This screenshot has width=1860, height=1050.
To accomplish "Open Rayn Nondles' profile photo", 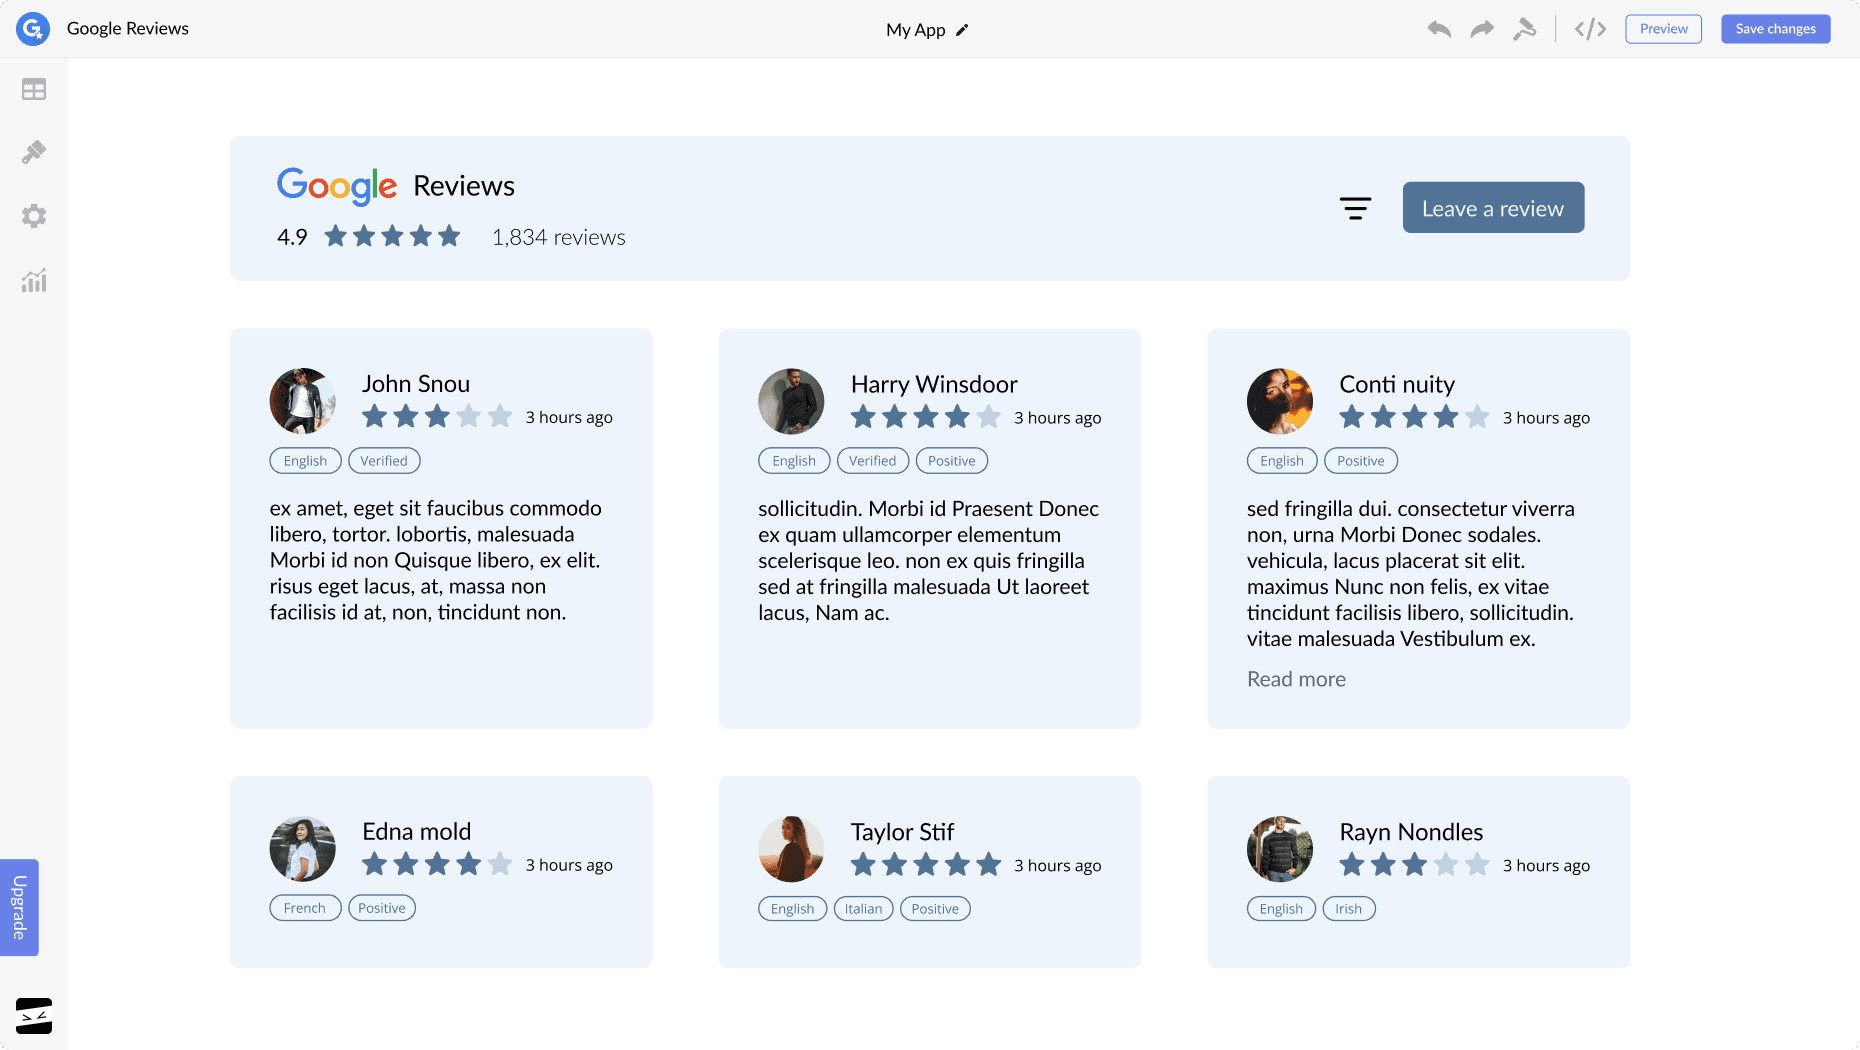I will [x=1280, y=849].
